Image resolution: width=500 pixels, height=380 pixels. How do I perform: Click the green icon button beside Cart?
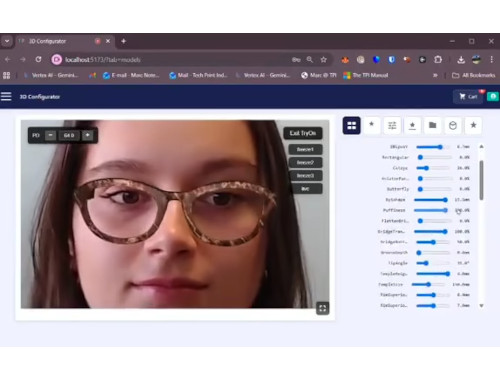[493, 96]
